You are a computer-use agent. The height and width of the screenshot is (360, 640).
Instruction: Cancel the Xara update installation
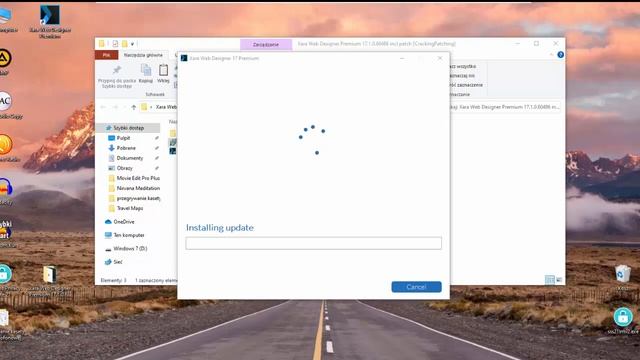(x=416, y=287)
